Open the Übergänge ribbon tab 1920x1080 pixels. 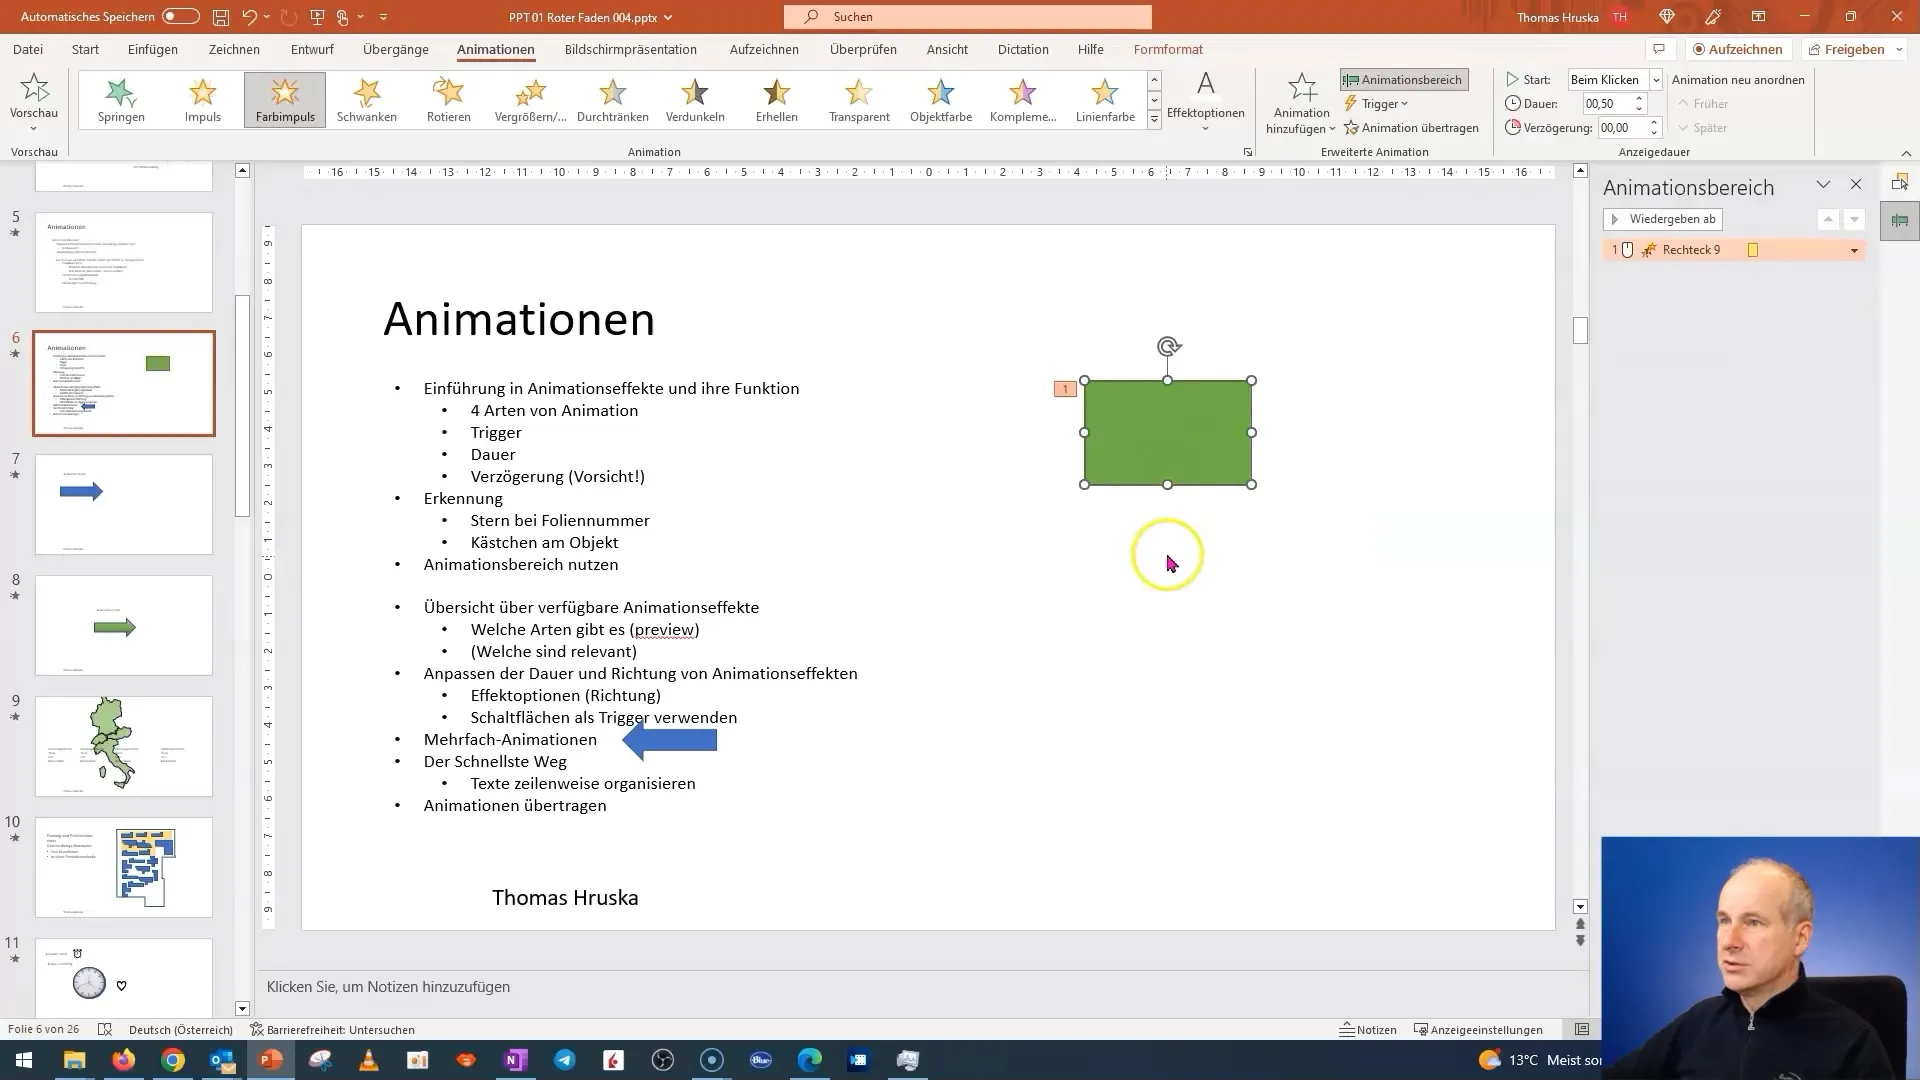[x=394, y=49]
